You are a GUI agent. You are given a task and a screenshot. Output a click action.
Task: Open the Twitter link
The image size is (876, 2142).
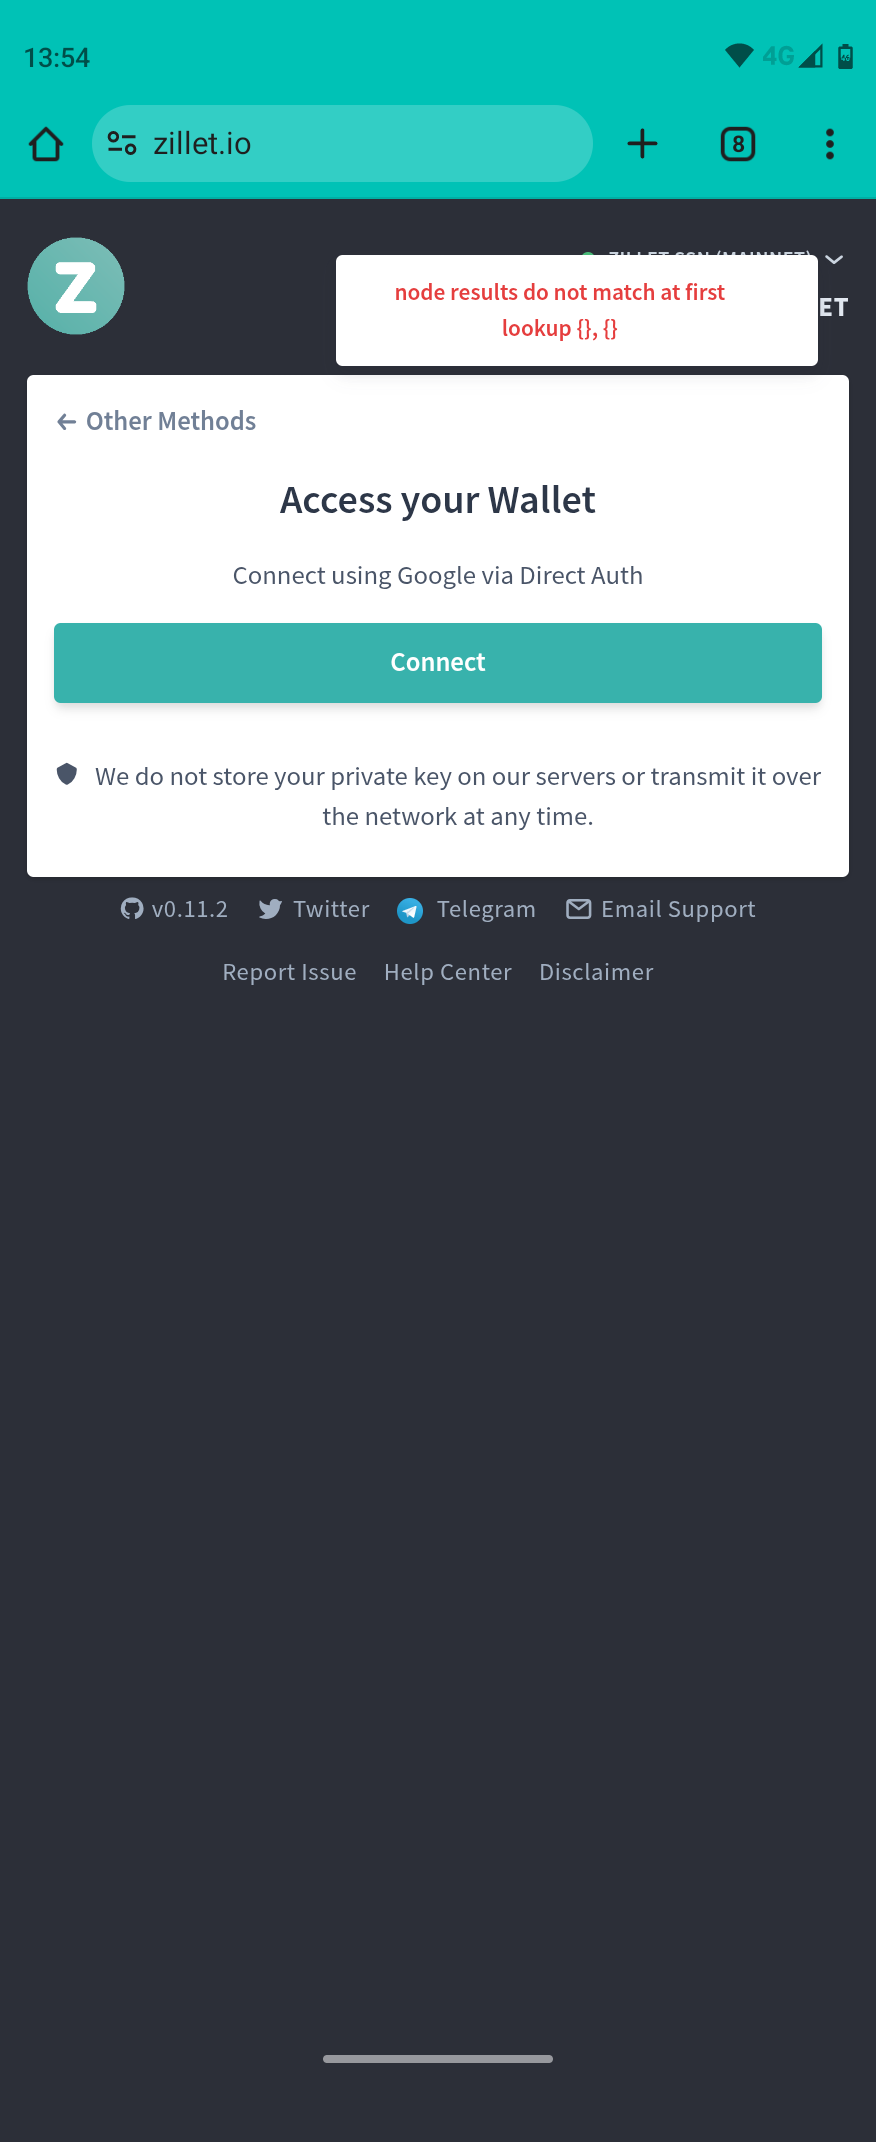(x=314, y=909)
